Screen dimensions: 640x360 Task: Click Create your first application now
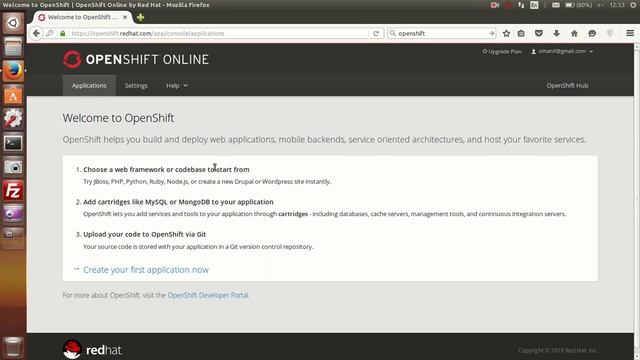146,269
